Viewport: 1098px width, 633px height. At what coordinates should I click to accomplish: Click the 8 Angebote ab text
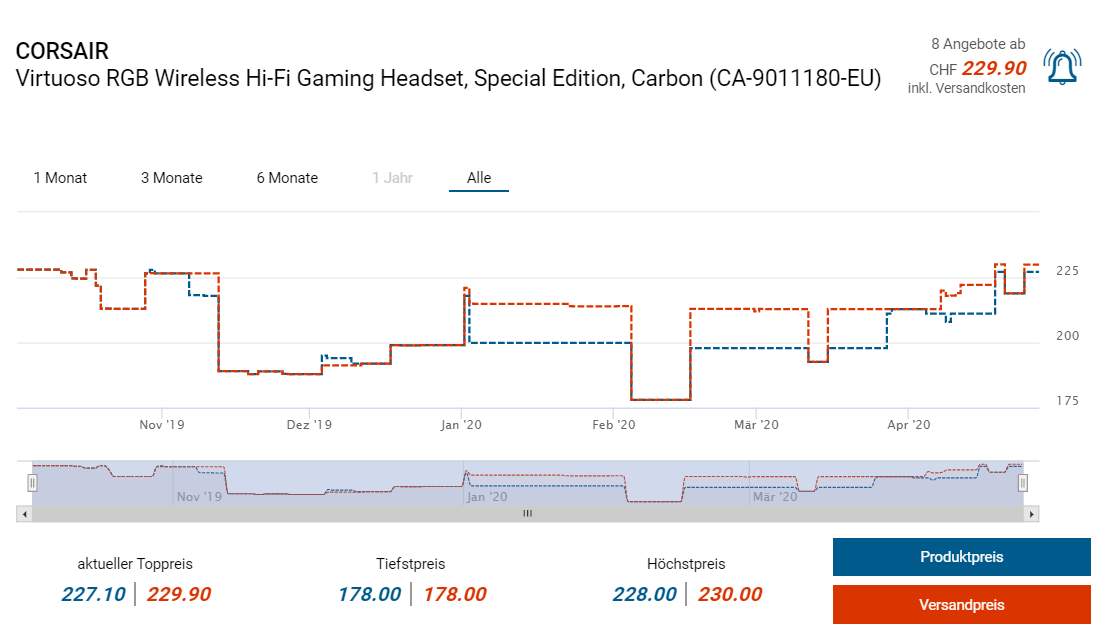977,44
